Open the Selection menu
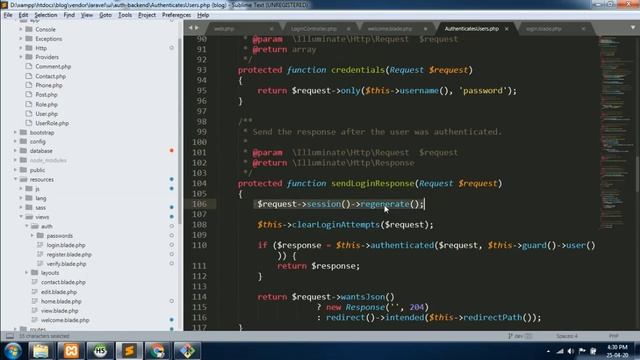The height and width of the screenshot is (360, 640). pos(45,15)
